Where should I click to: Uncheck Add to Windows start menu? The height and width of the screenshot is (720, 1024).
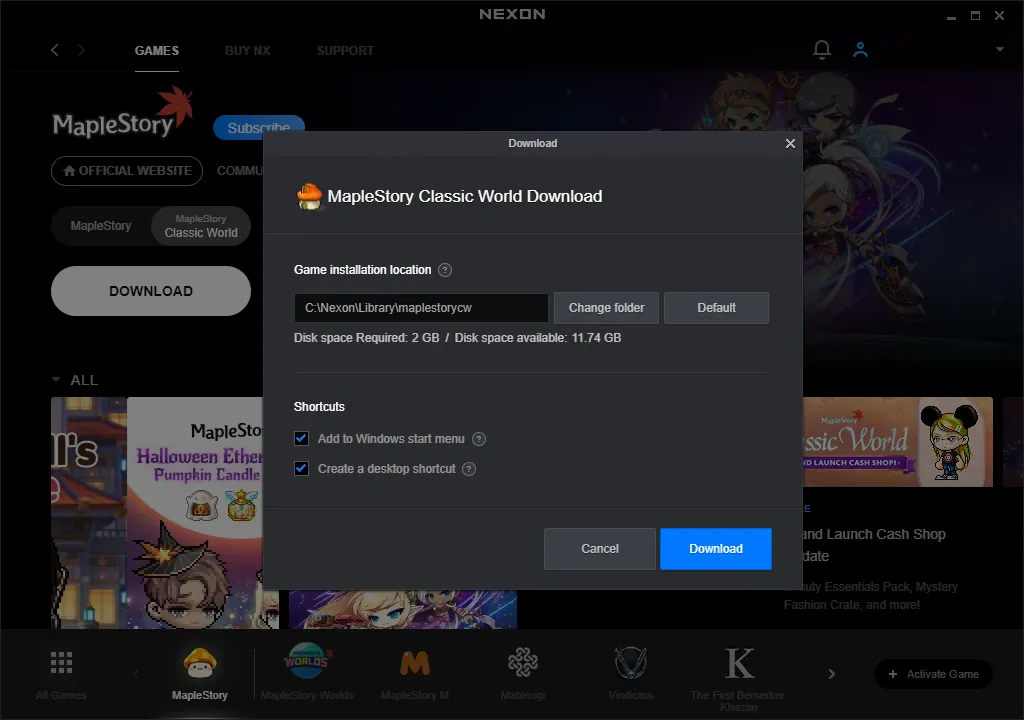(x=301, y=438)
